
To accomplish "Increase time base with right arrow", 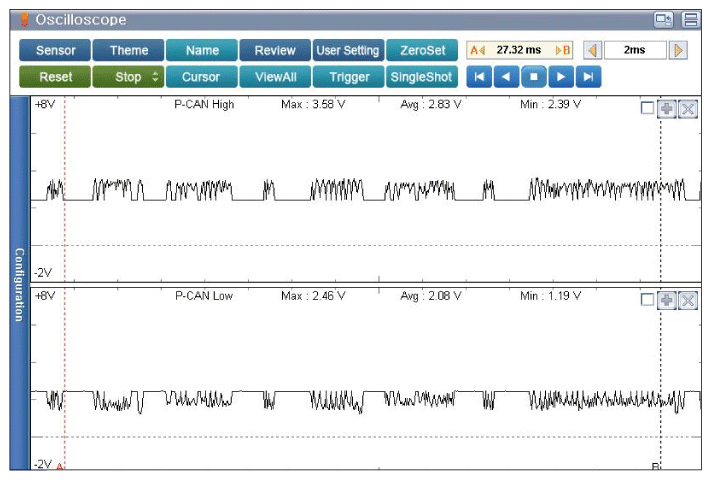I will (x=679, y=50).
